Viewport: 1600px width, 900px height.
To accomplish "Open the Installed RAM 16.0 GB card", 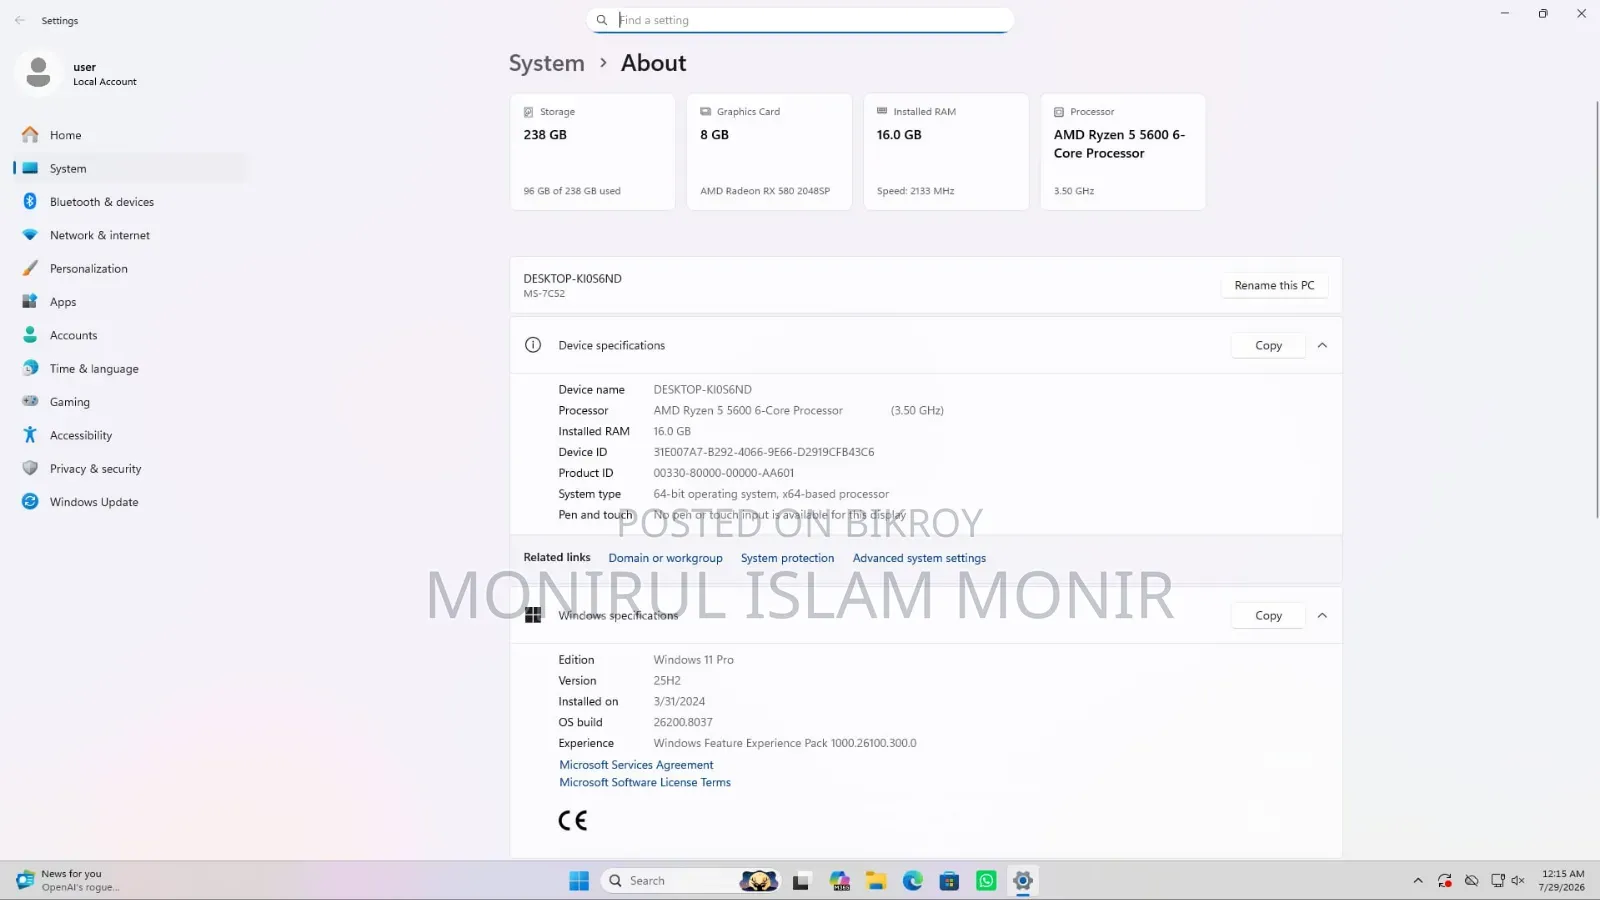I will pos(946,152).
